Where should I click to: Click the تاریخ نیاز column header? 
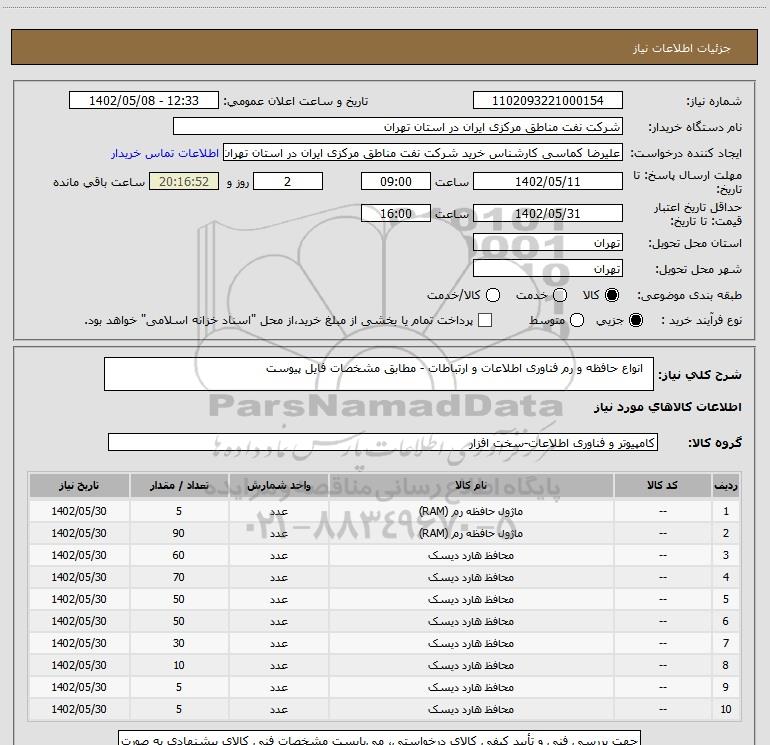79,486
